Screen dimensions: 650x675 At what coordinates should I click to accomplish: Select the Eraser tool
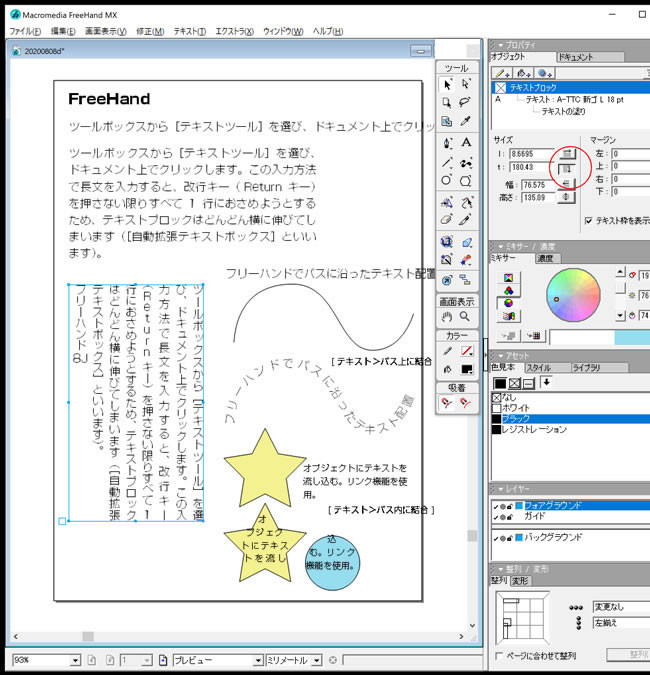coord(446,220)
